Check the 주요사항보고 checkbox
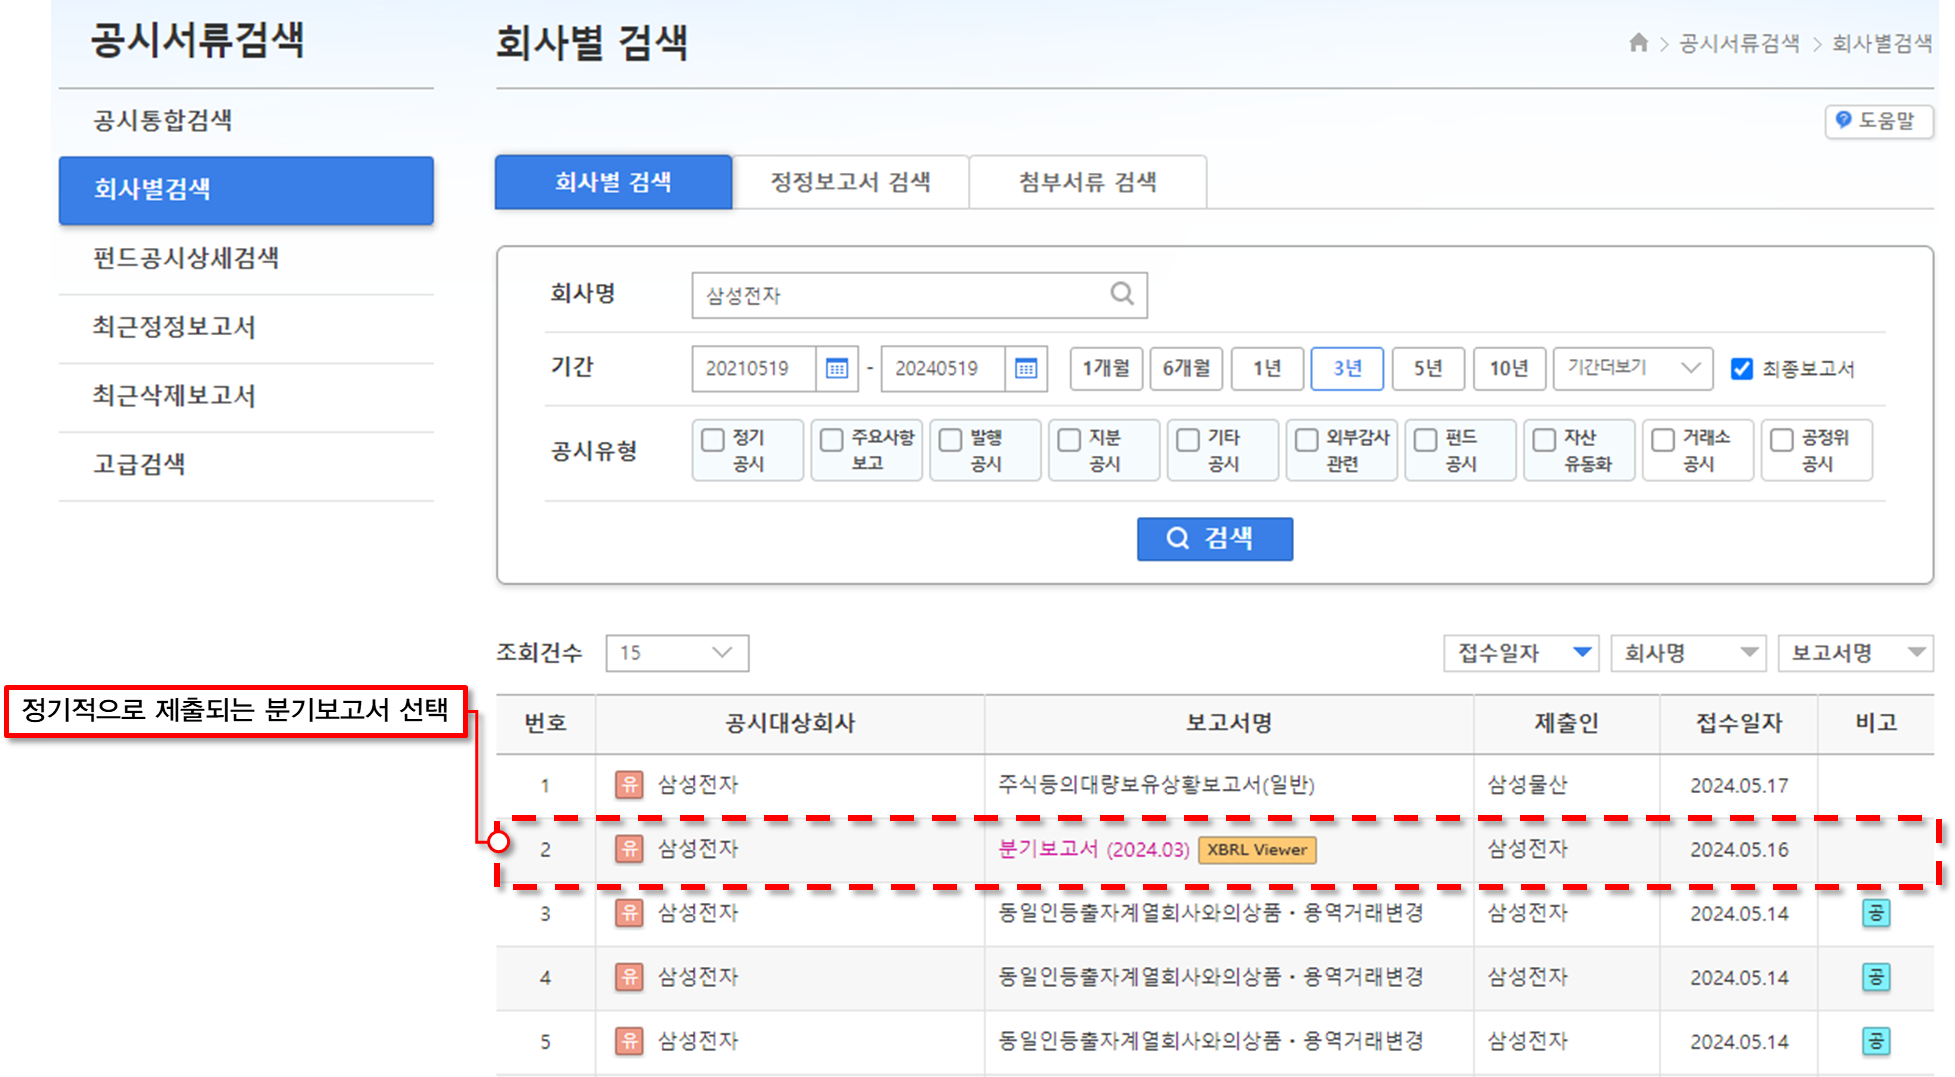The image size is (1955, 1077). 832,440
